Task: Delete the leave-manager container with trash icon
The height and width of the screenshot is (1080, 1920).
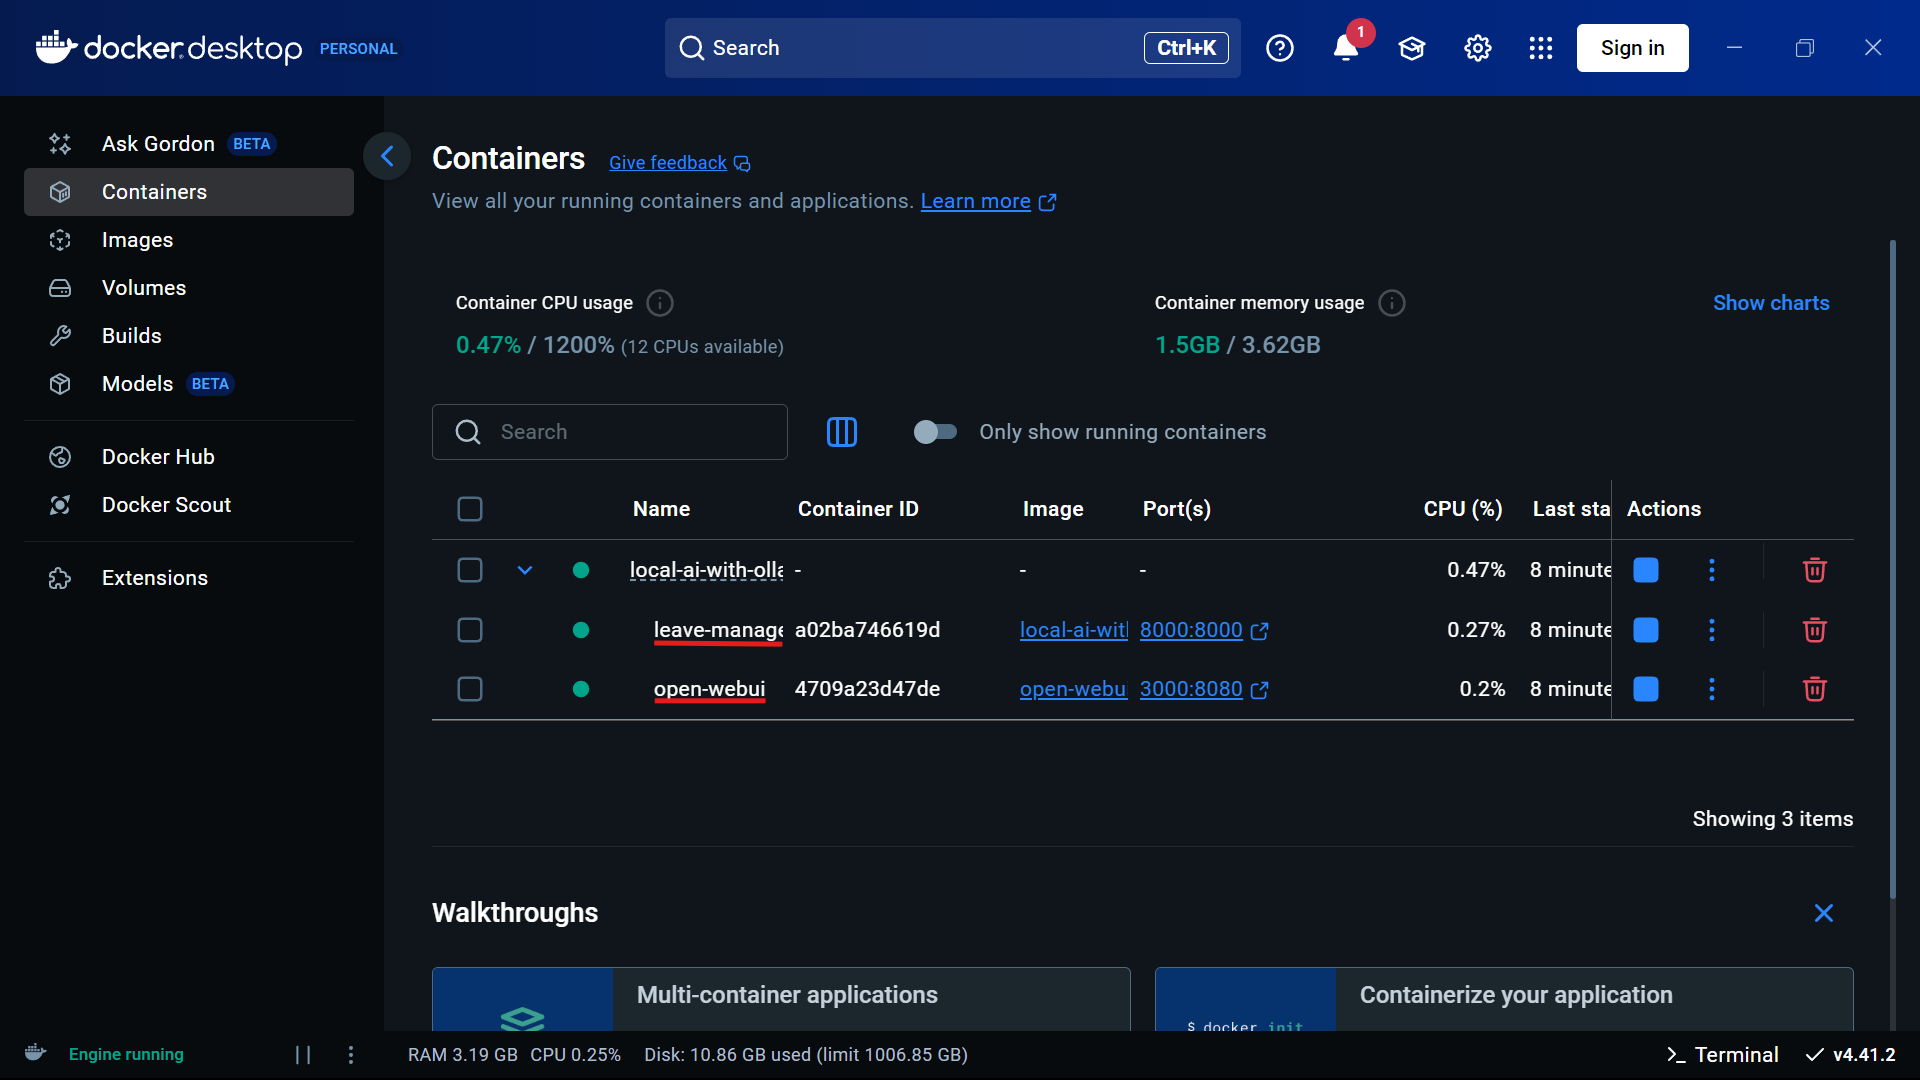Action: pyautogui.click(x=1814, y=630)
